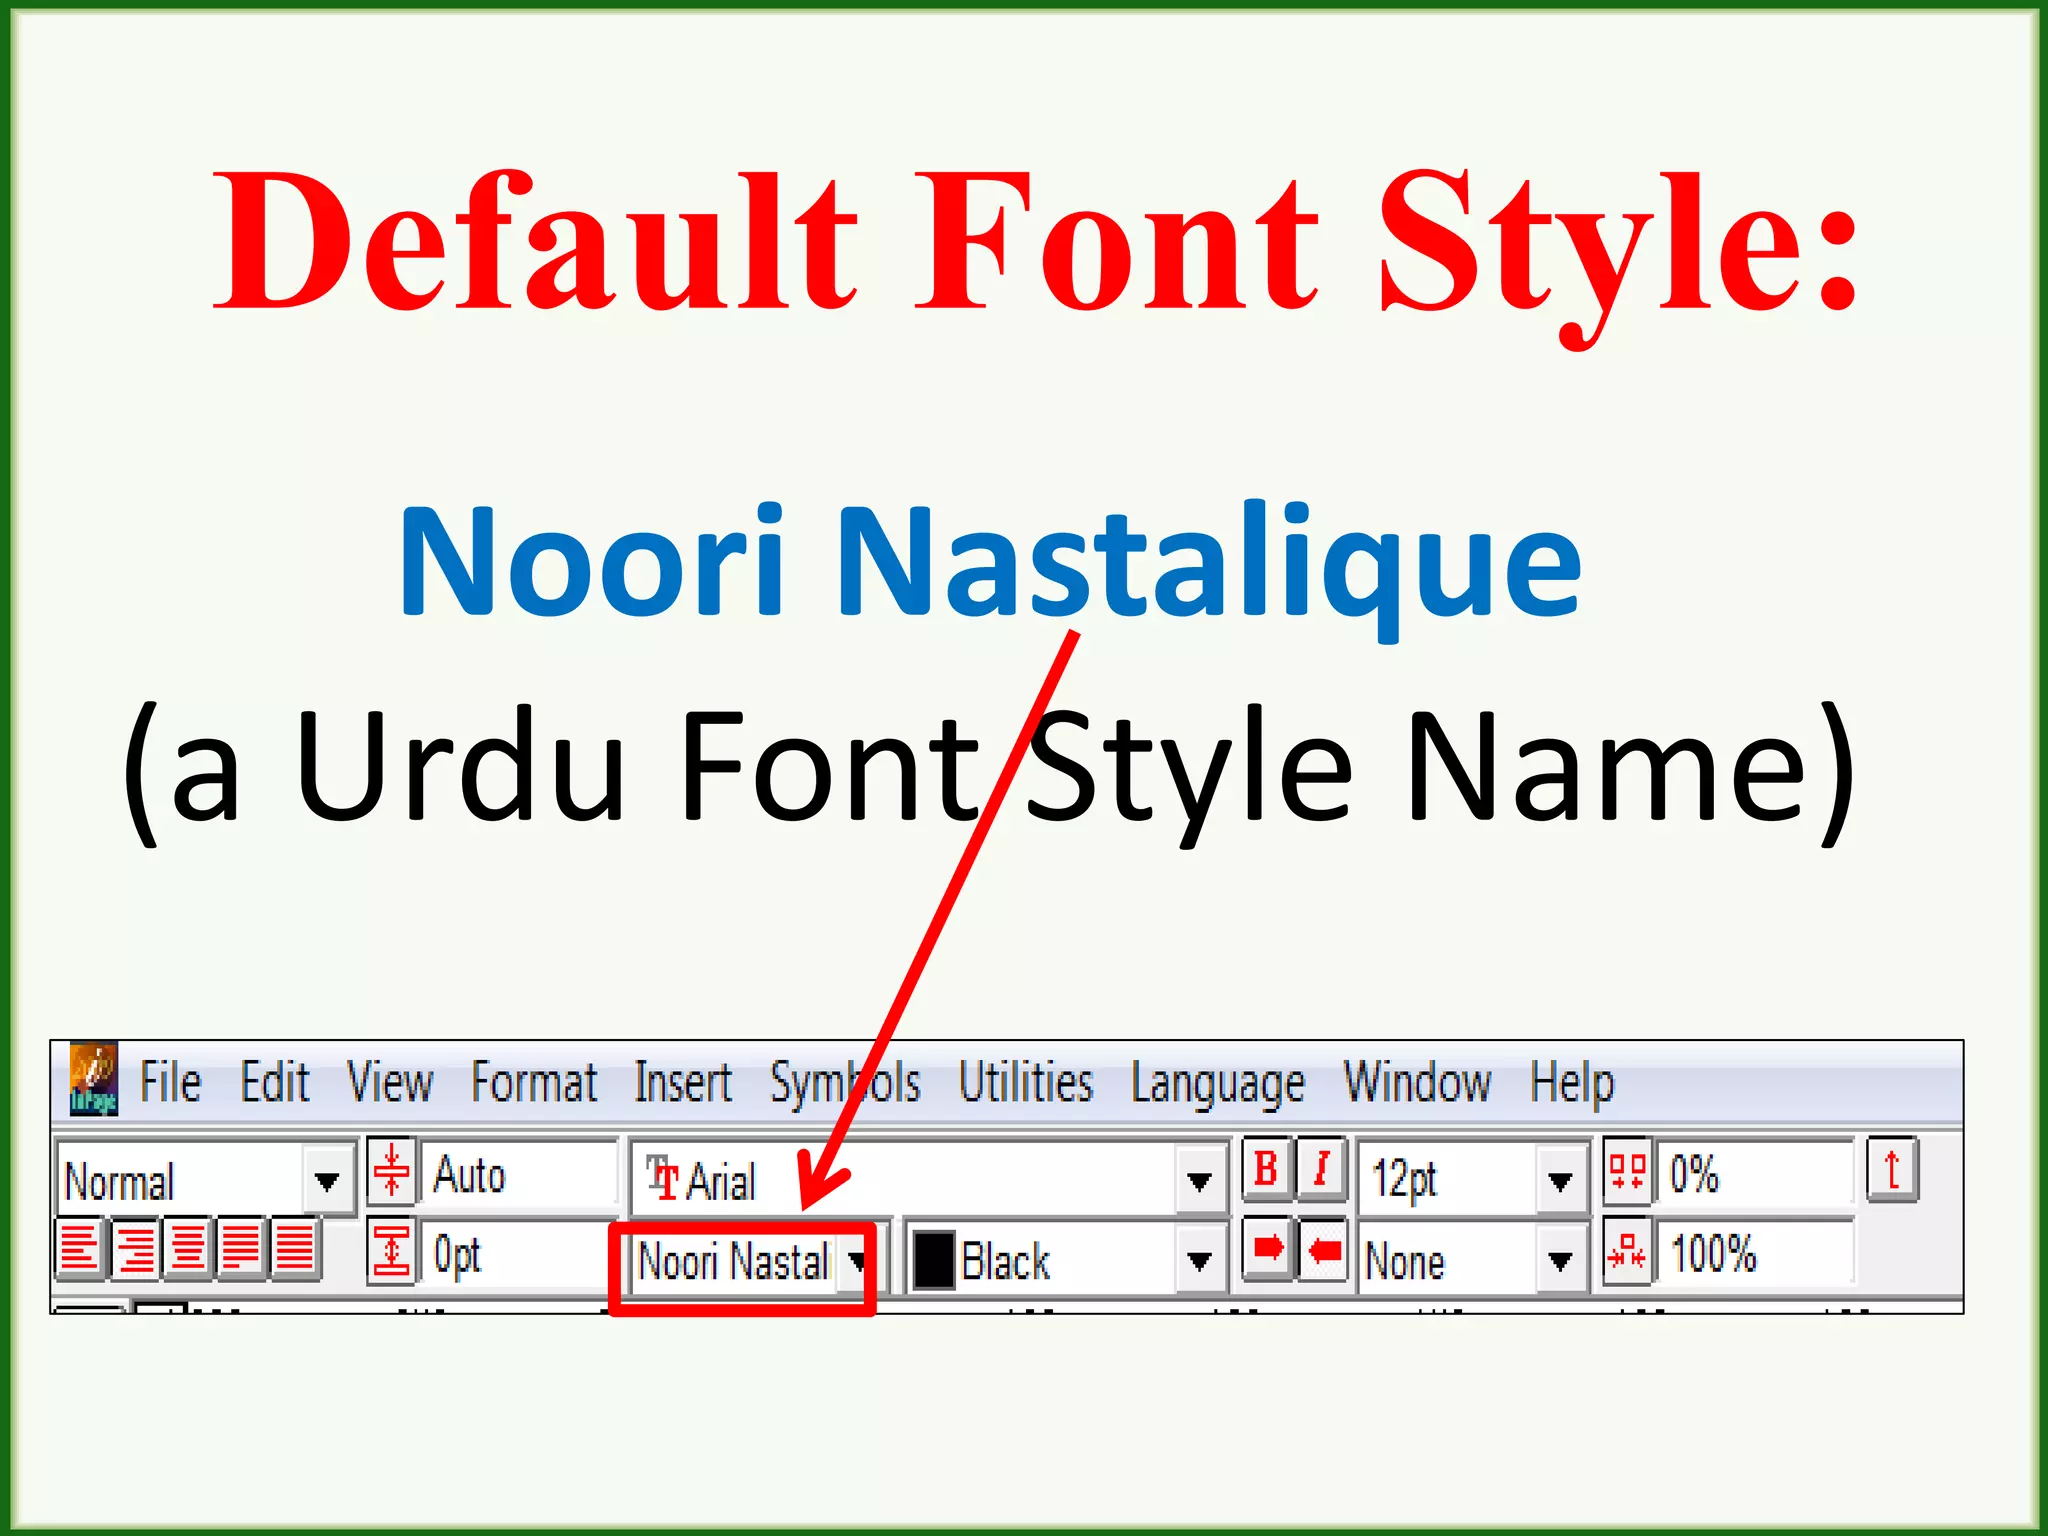Apply right text alignment
Screen dimensions: 2048x1536
coord(135,1249)
